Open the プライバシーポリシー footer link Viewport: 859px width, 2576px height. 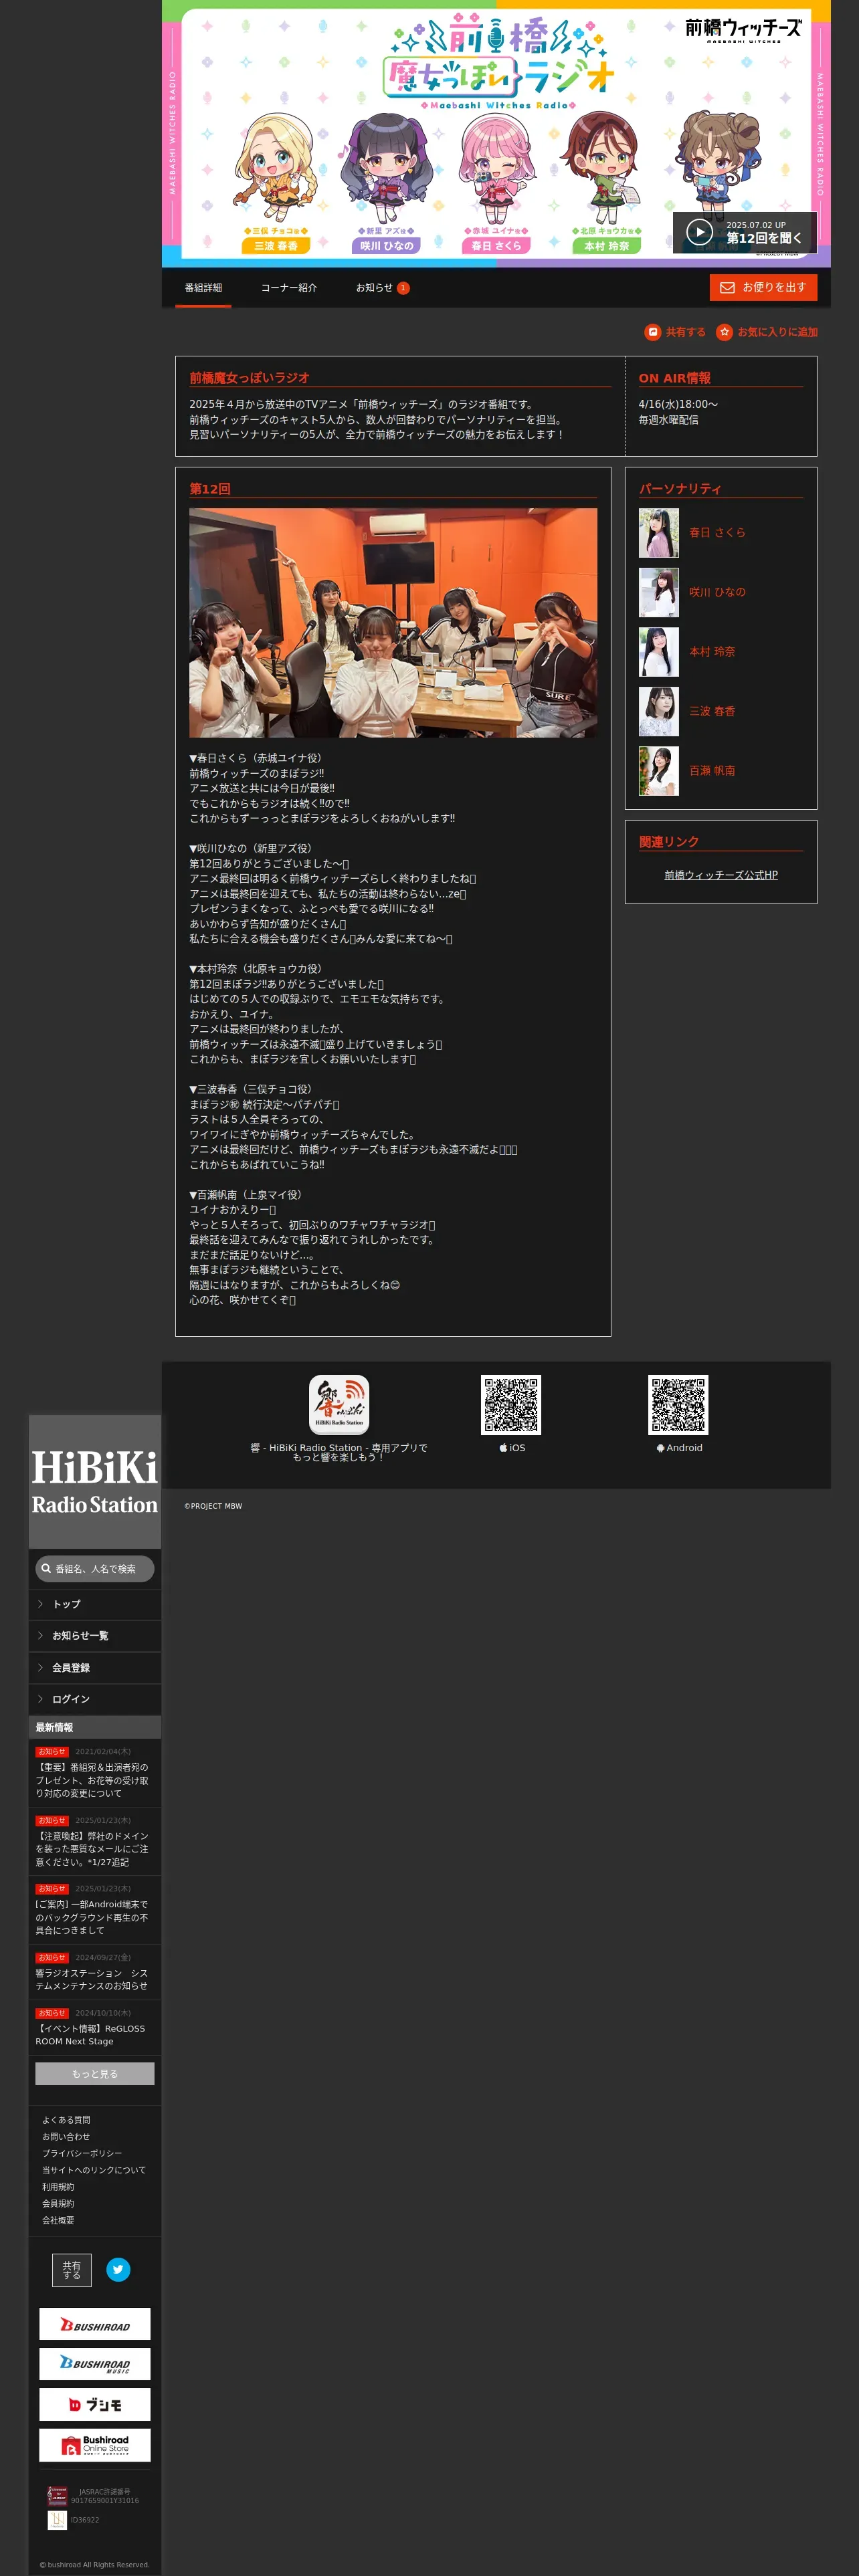pos(82,2153)
